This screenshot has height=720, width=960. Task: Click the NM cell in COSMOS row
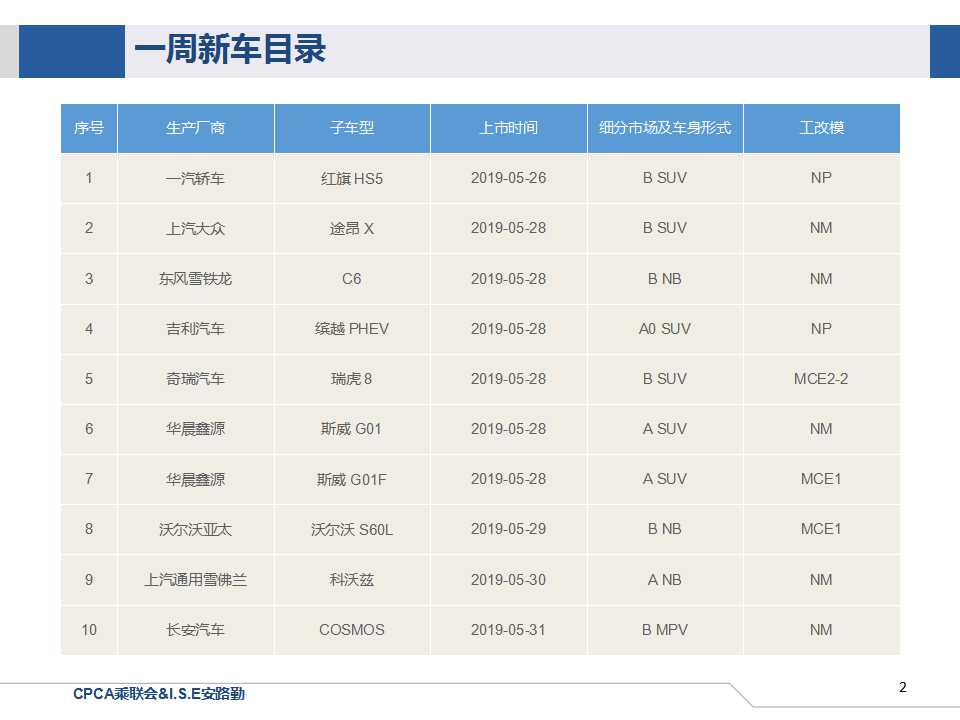point(822,630)
